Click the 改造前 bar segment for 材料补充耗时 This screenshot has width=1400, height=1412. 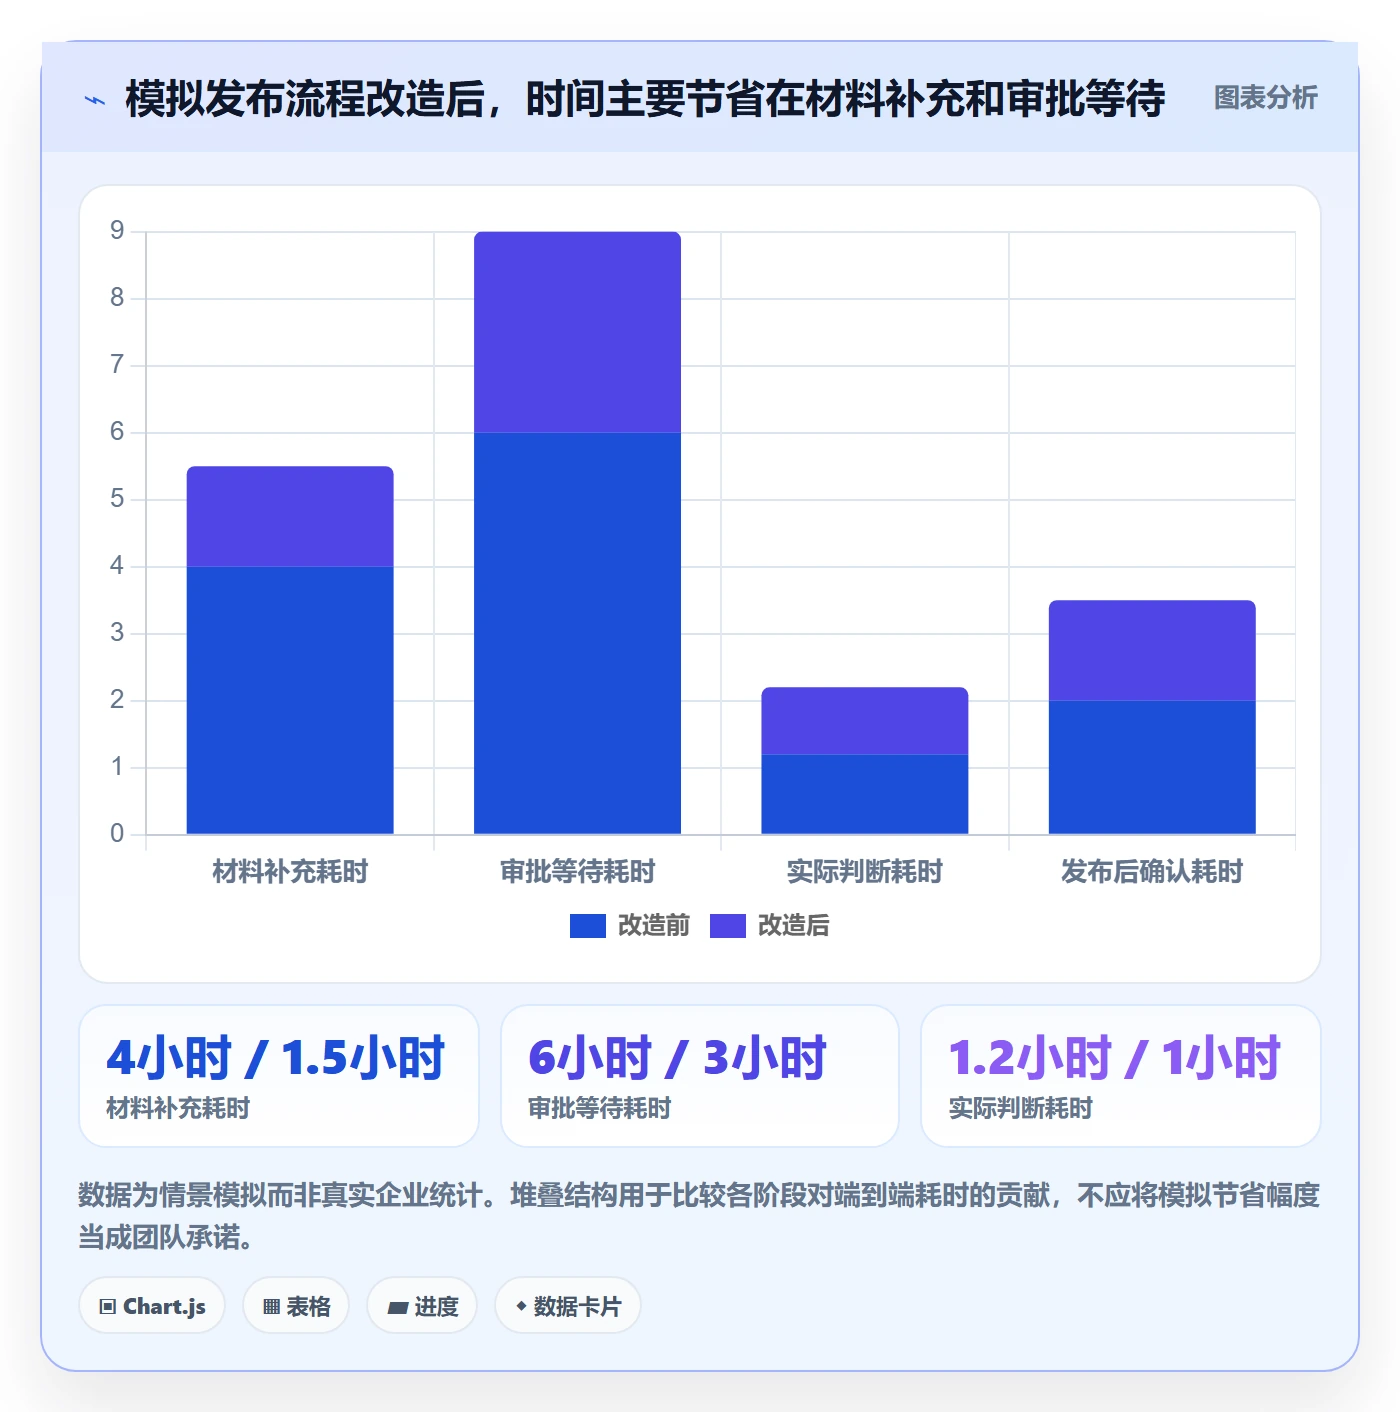[290, 700]
